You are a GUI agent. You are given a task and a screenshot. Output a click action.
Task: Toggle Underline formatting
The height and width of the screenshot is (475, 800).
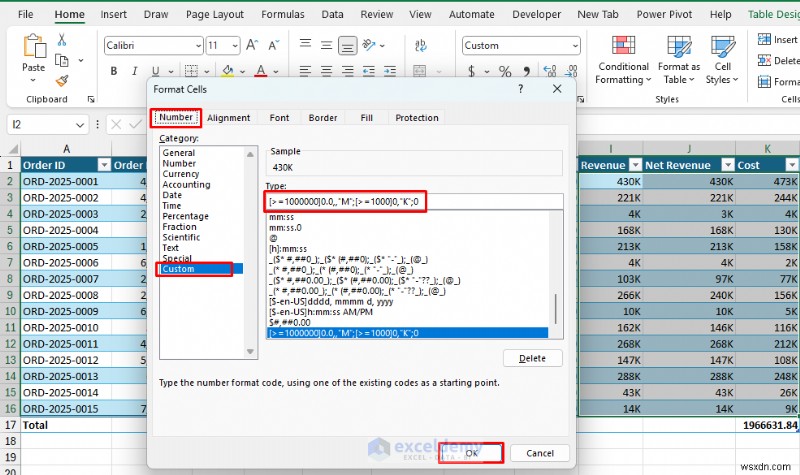click(x=155, y=71)
